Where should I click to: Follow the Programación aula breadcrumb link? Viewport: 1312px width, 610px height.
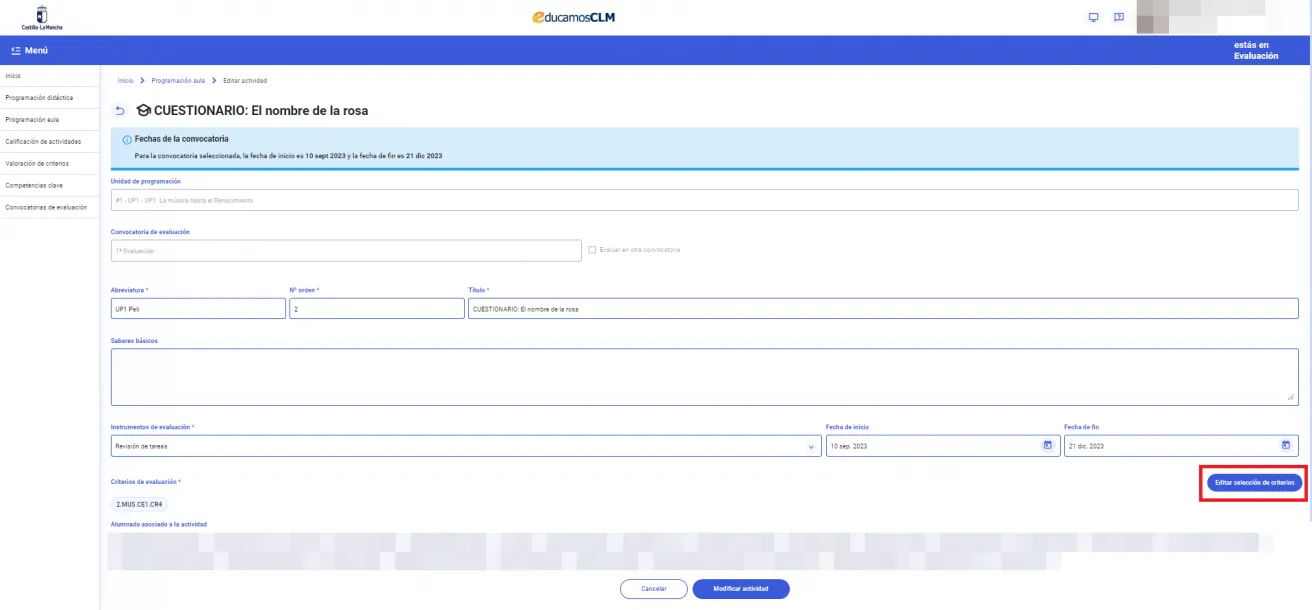tap(177, 80)
